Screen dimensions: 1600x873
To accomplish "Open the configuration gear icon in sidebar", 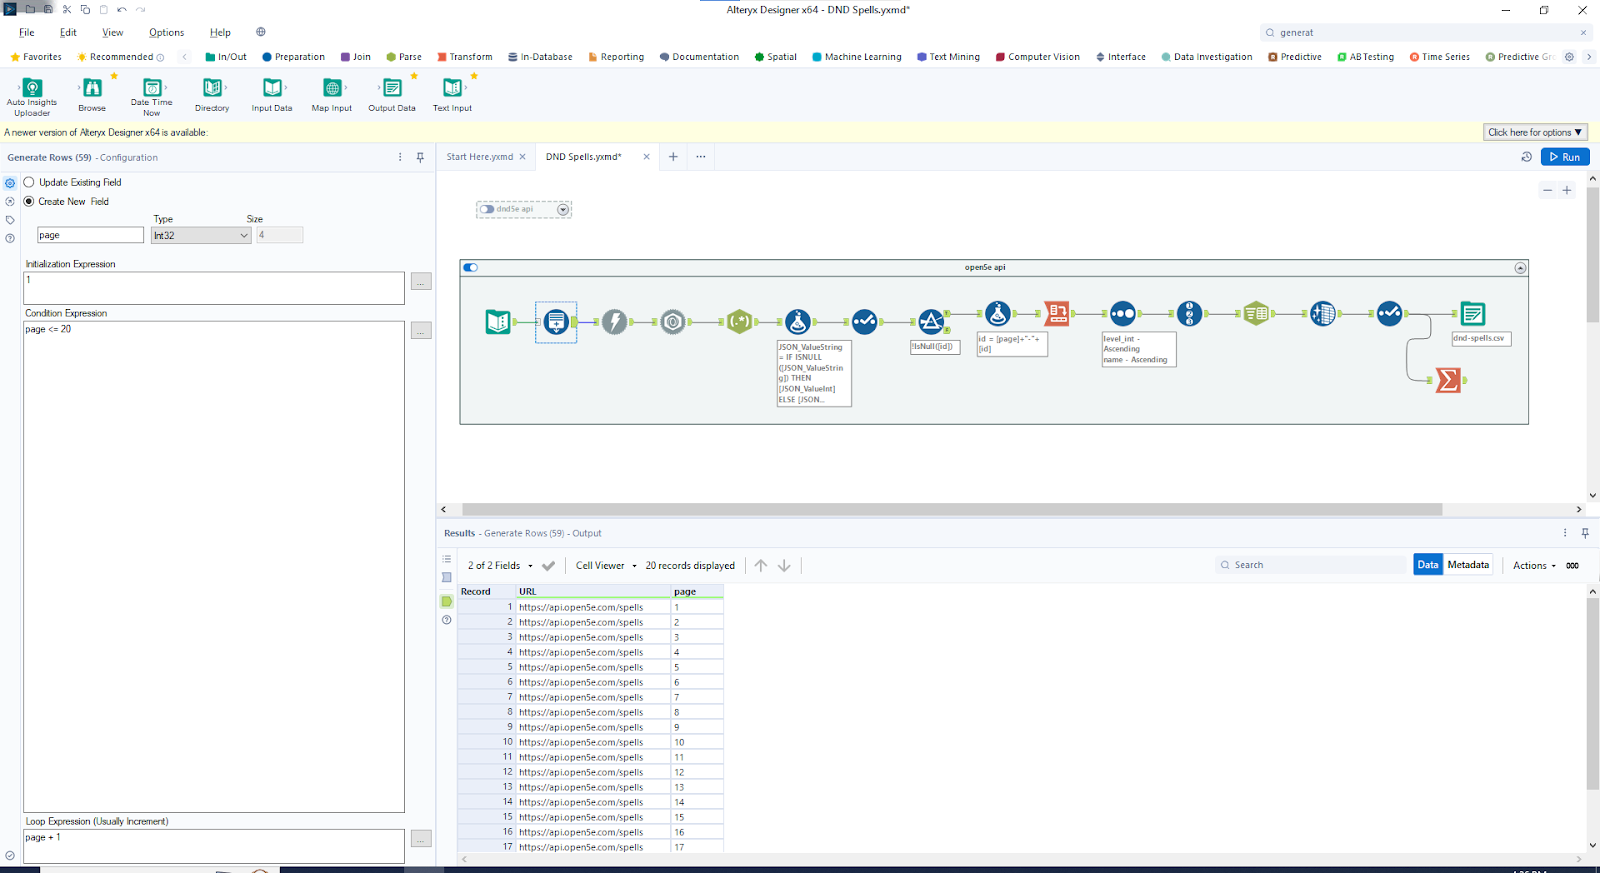I will (10, 183).
